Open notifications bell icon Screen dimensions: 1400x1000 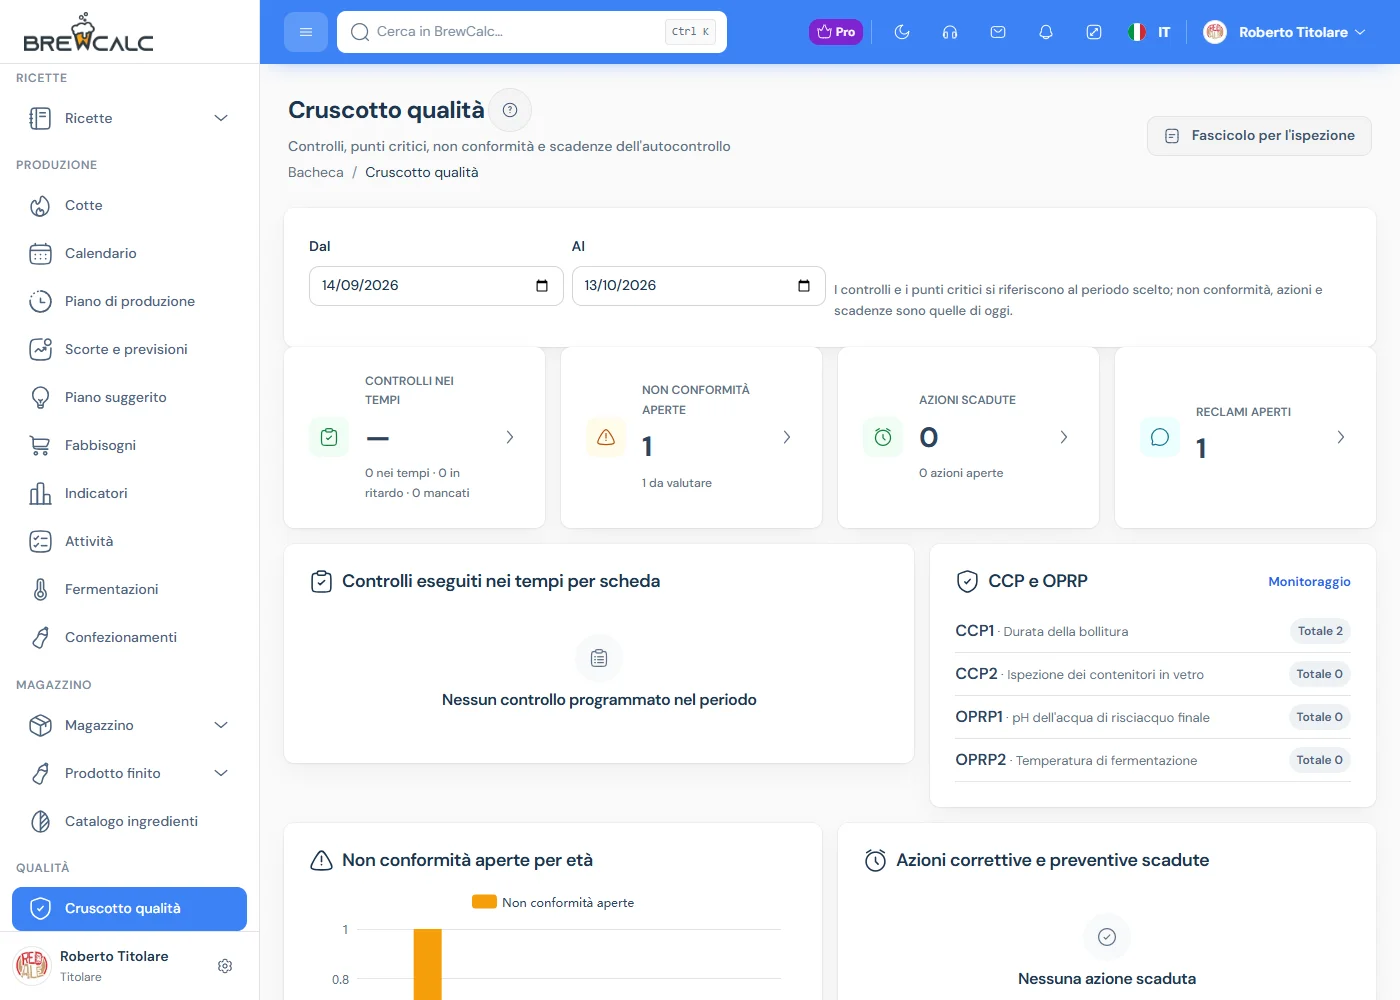pos(1046,32)
